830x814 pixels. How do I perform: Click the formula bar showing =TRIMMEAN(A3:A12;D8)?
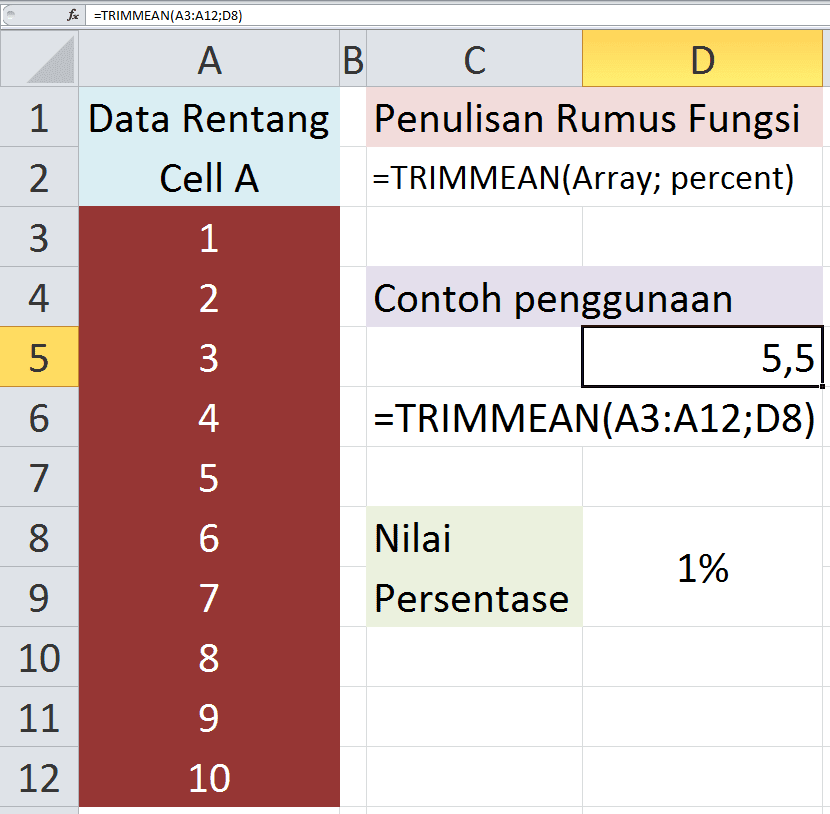click(457, 15)
